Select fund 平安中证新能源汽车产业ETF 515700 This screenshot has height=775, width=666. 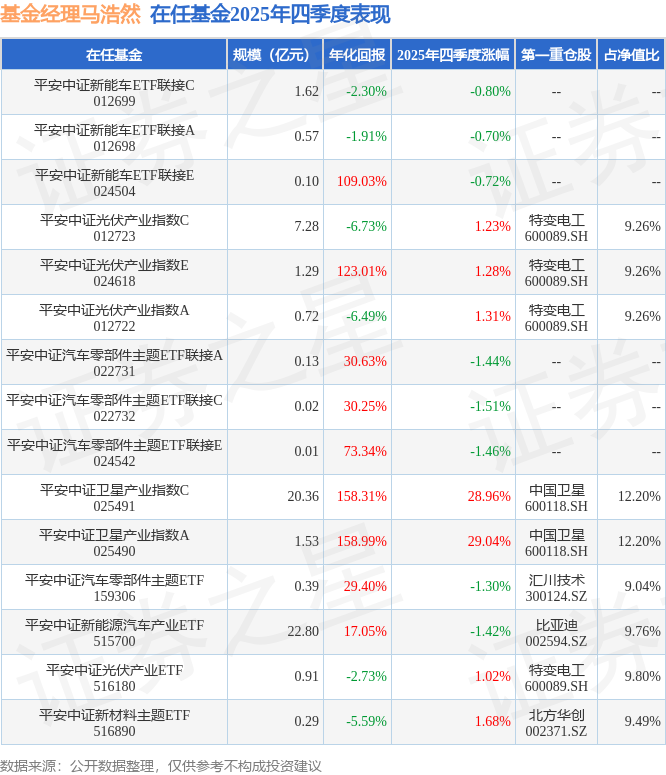[114, 632]
